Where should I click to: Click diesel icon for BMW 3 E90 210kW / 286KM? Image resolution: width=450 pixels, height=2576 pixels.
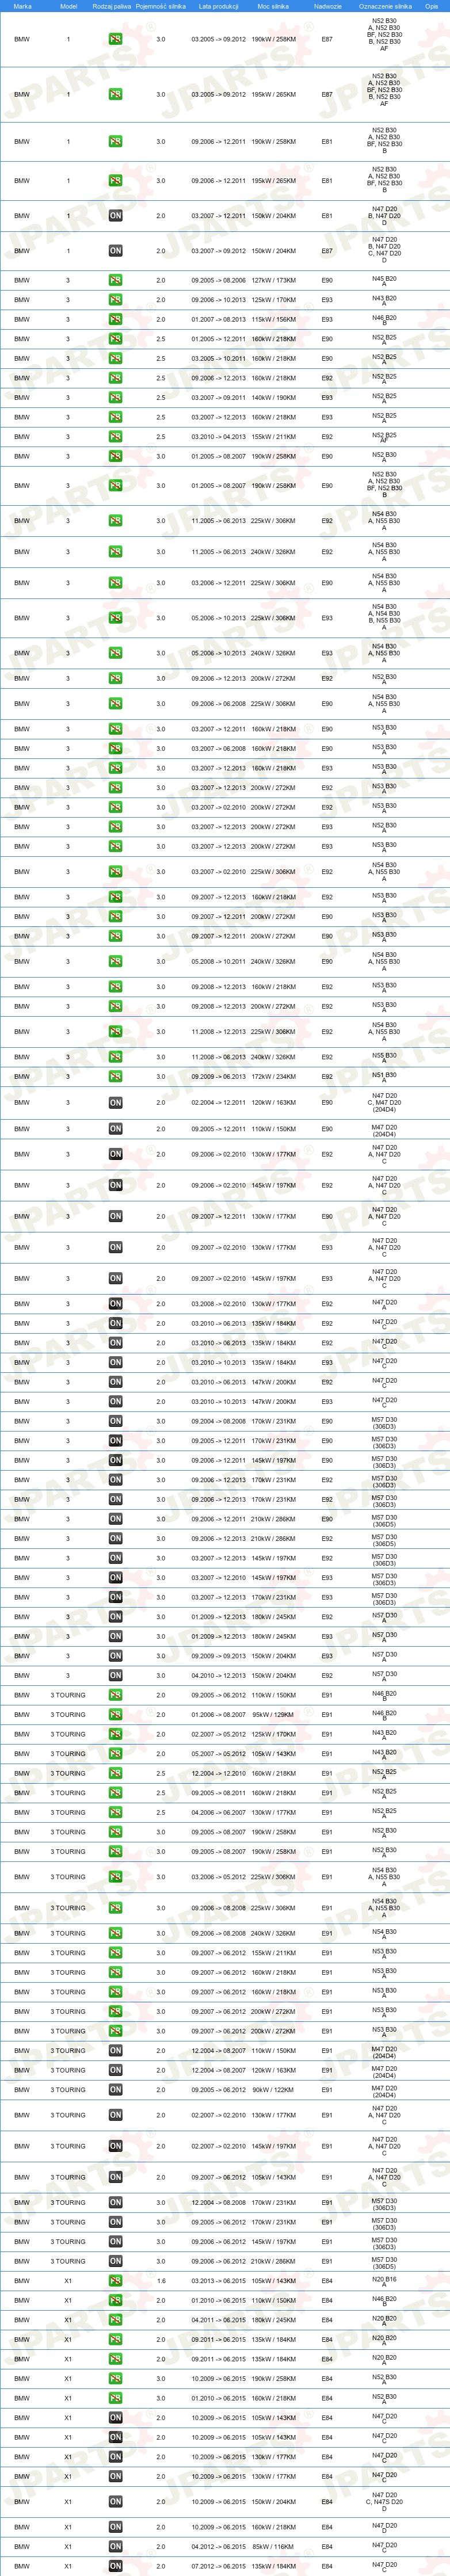[115, 1518]
